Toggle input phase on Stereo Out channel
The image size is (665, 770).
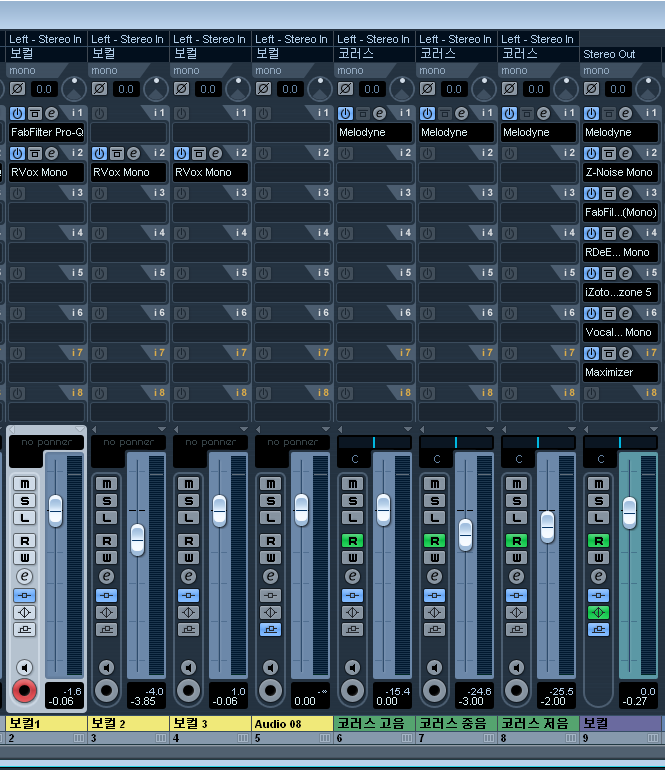pyautogui.click(x=591, y=89)
